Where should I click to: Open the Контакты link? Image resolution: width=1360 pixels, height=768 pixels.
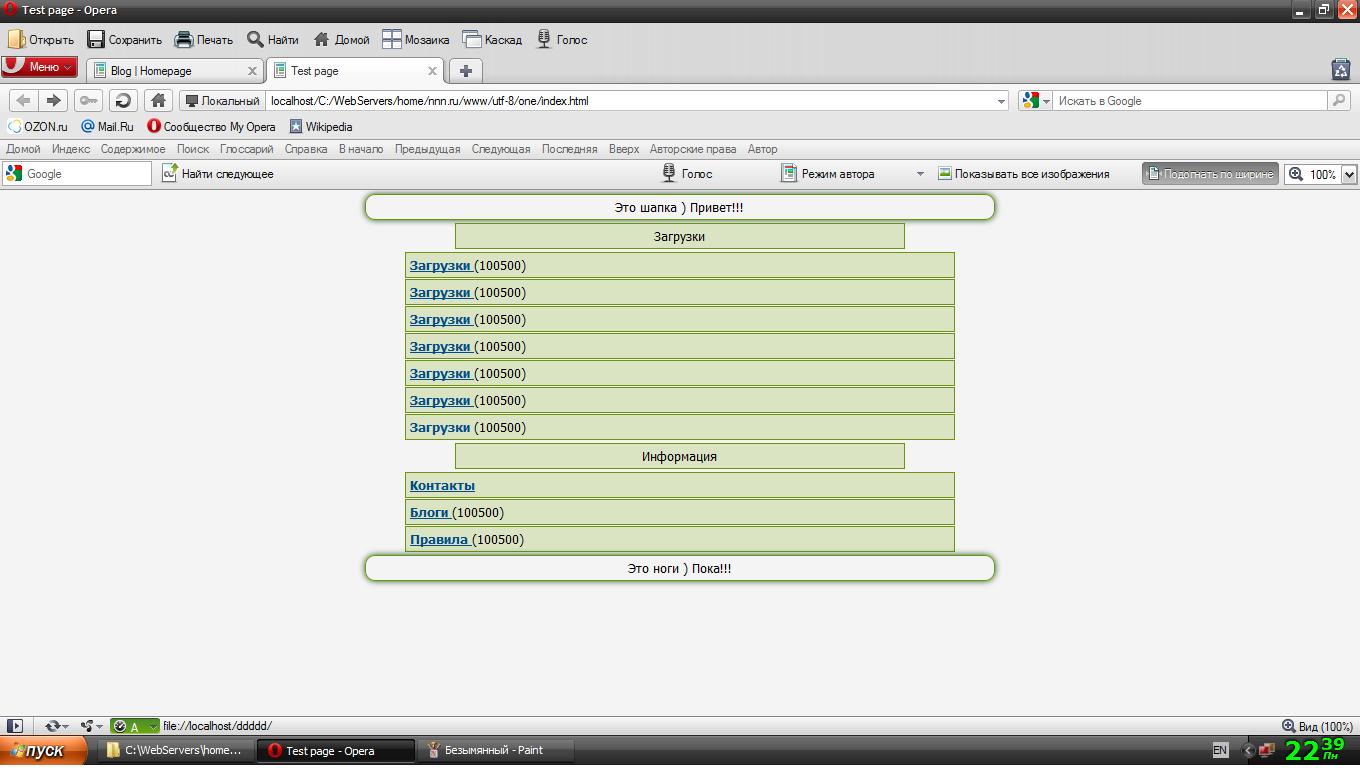click(442, 486)
